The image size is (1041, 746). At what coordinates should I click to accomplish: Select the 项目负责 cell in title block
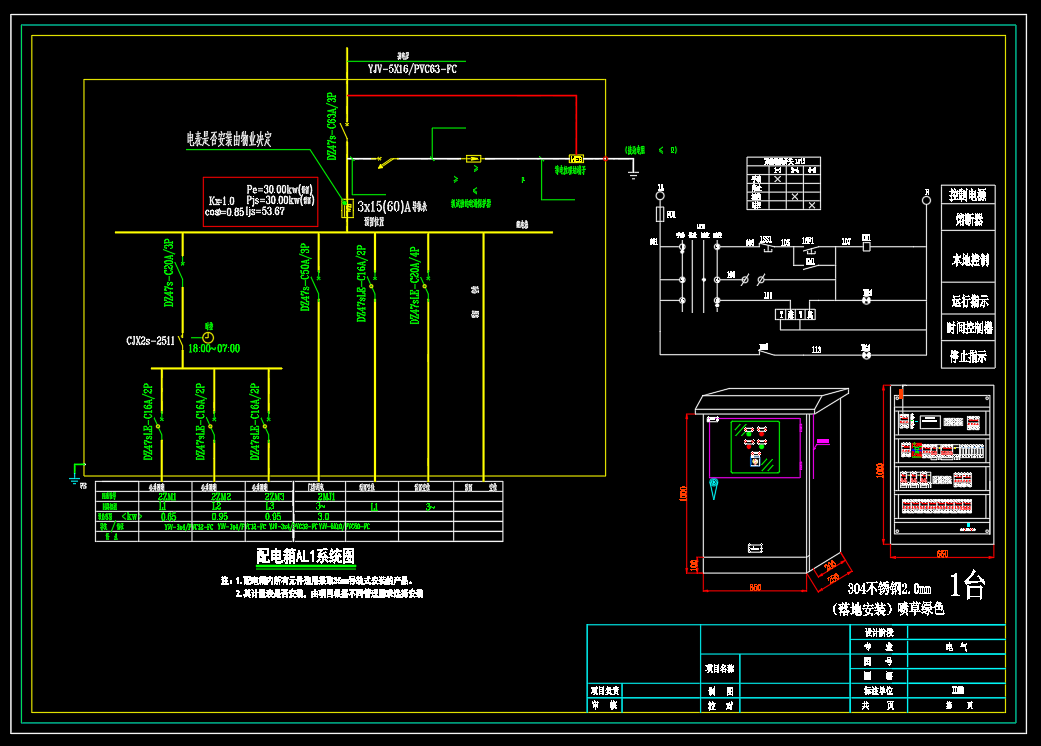(x=605, y=691)
